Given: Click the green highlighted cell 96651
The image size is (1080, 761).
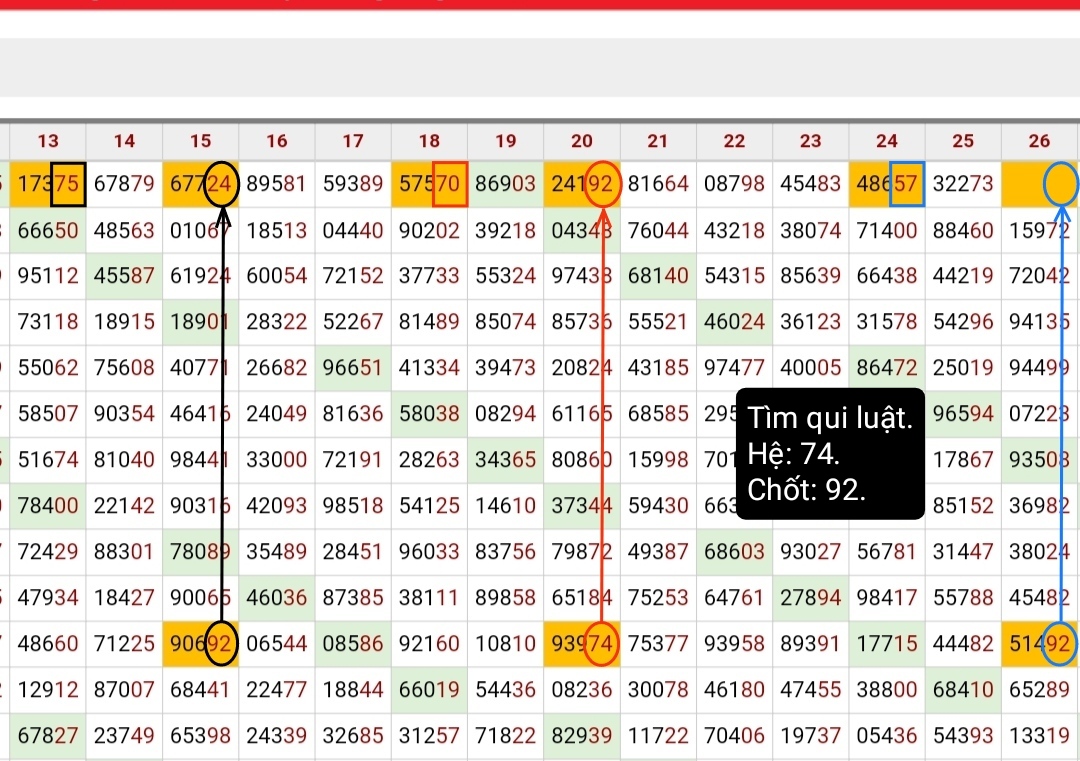Looking at the screenshot, I should pos(353,368).
